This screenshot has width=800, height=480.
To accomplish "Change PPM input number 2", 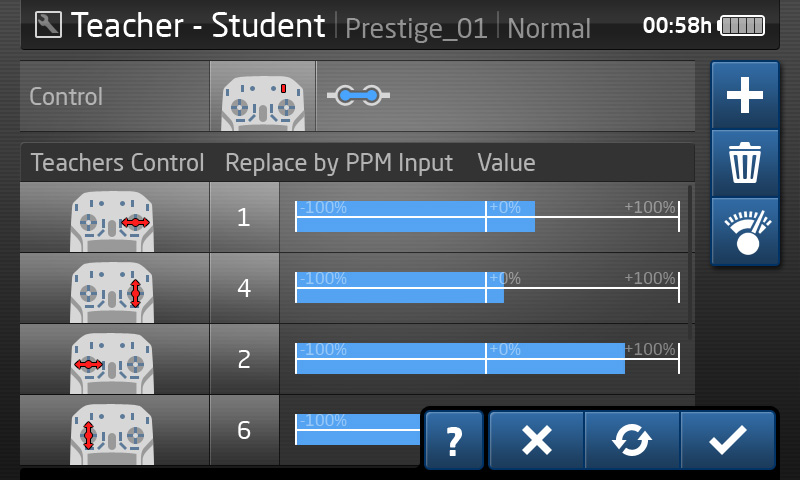I will 244,359.
